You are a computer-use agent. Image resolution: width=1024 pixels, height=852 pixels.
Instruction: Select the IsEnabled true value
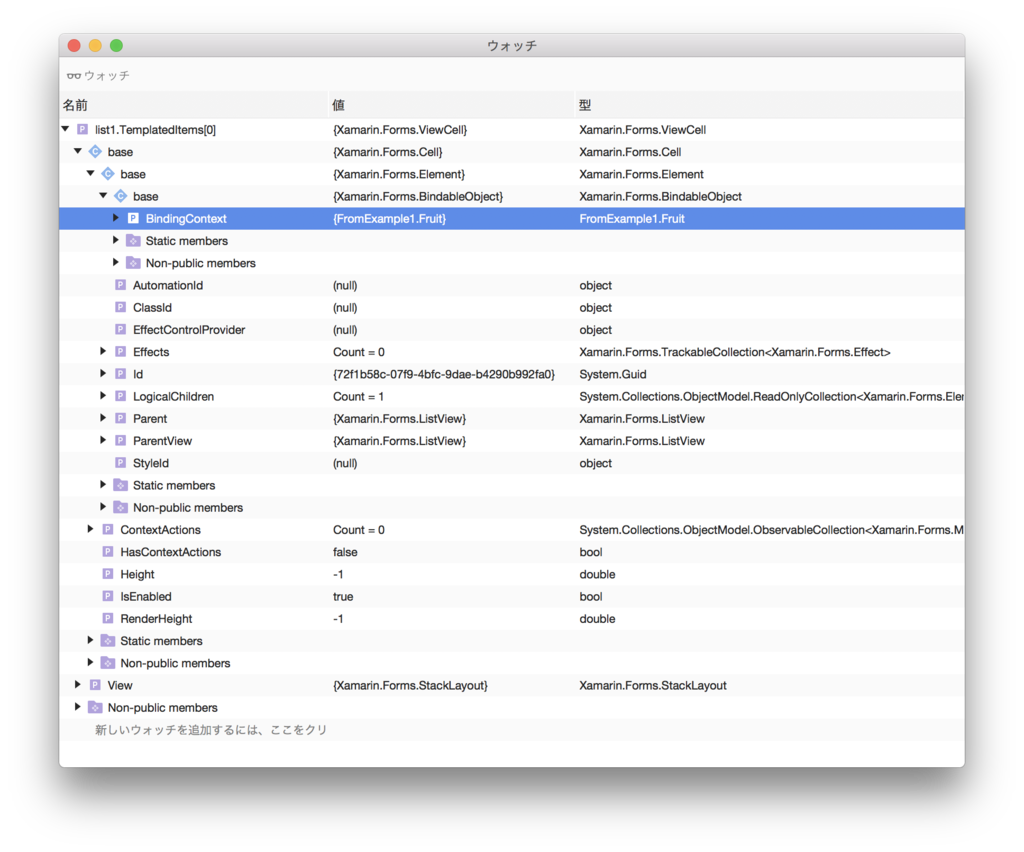pyautogui.click(x=343, y=596)
